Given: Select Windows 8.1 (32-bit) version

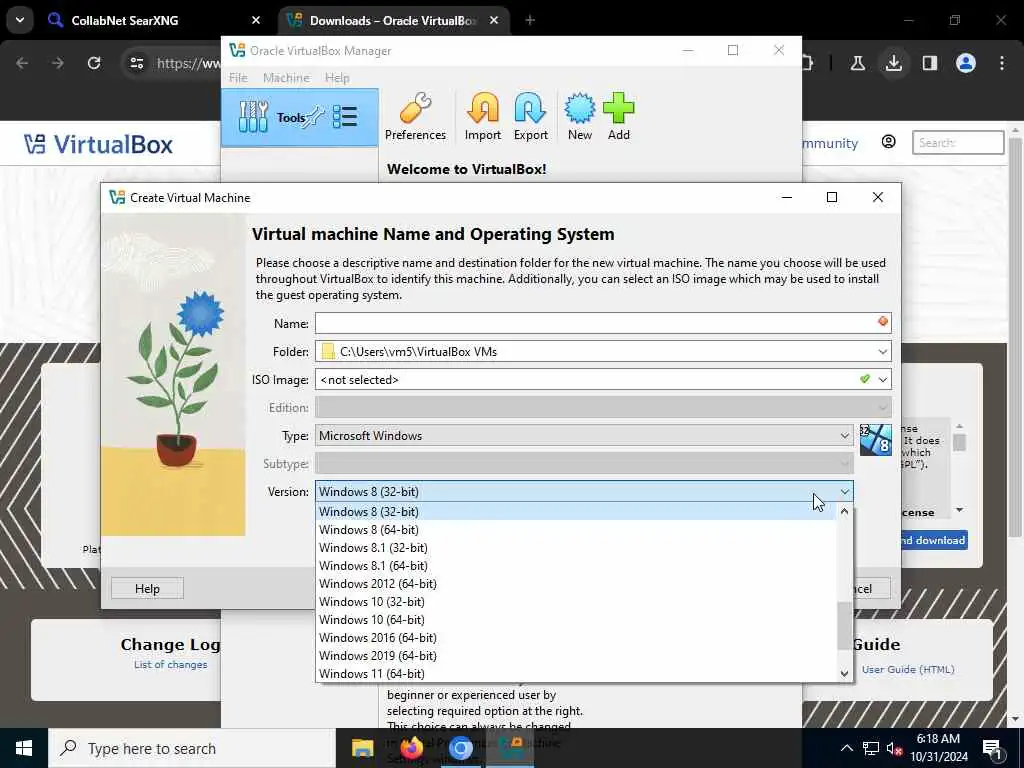Looking at the screenshot, I should coord(576,548).
